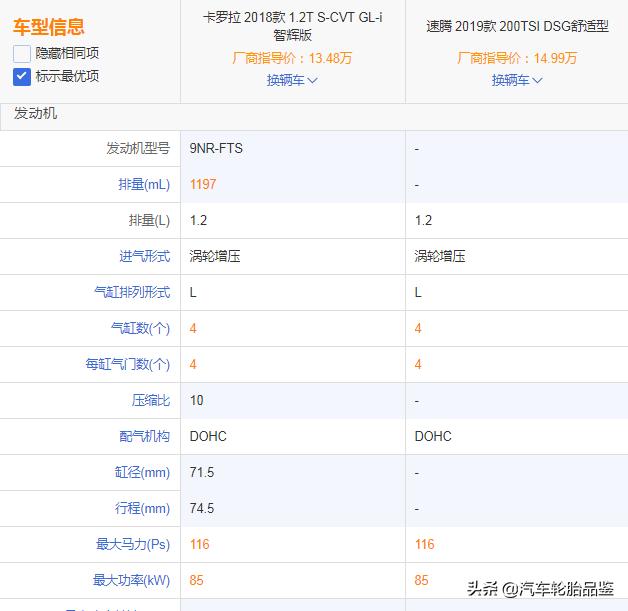This screenshot has width=628, height=611.
Task: Click the 配气机构 parameter link
Action: point(145,436)
